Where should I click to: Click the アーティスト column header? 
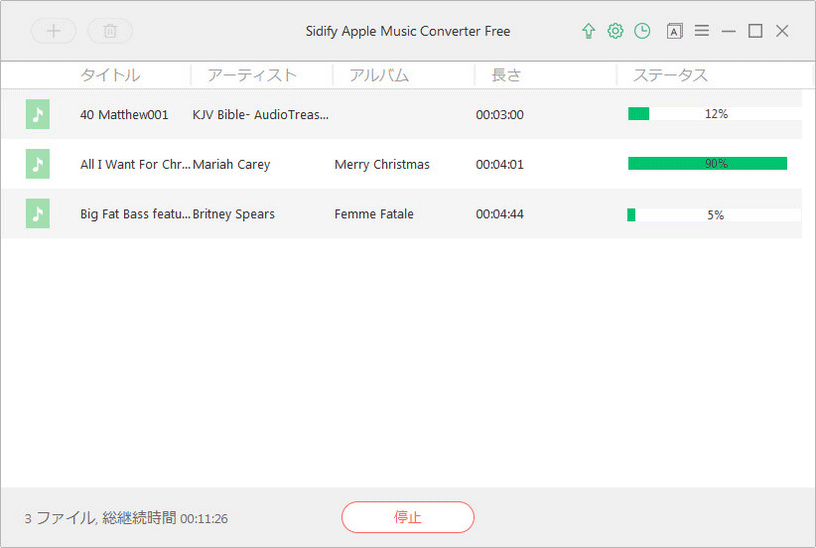tap(252, 75)
